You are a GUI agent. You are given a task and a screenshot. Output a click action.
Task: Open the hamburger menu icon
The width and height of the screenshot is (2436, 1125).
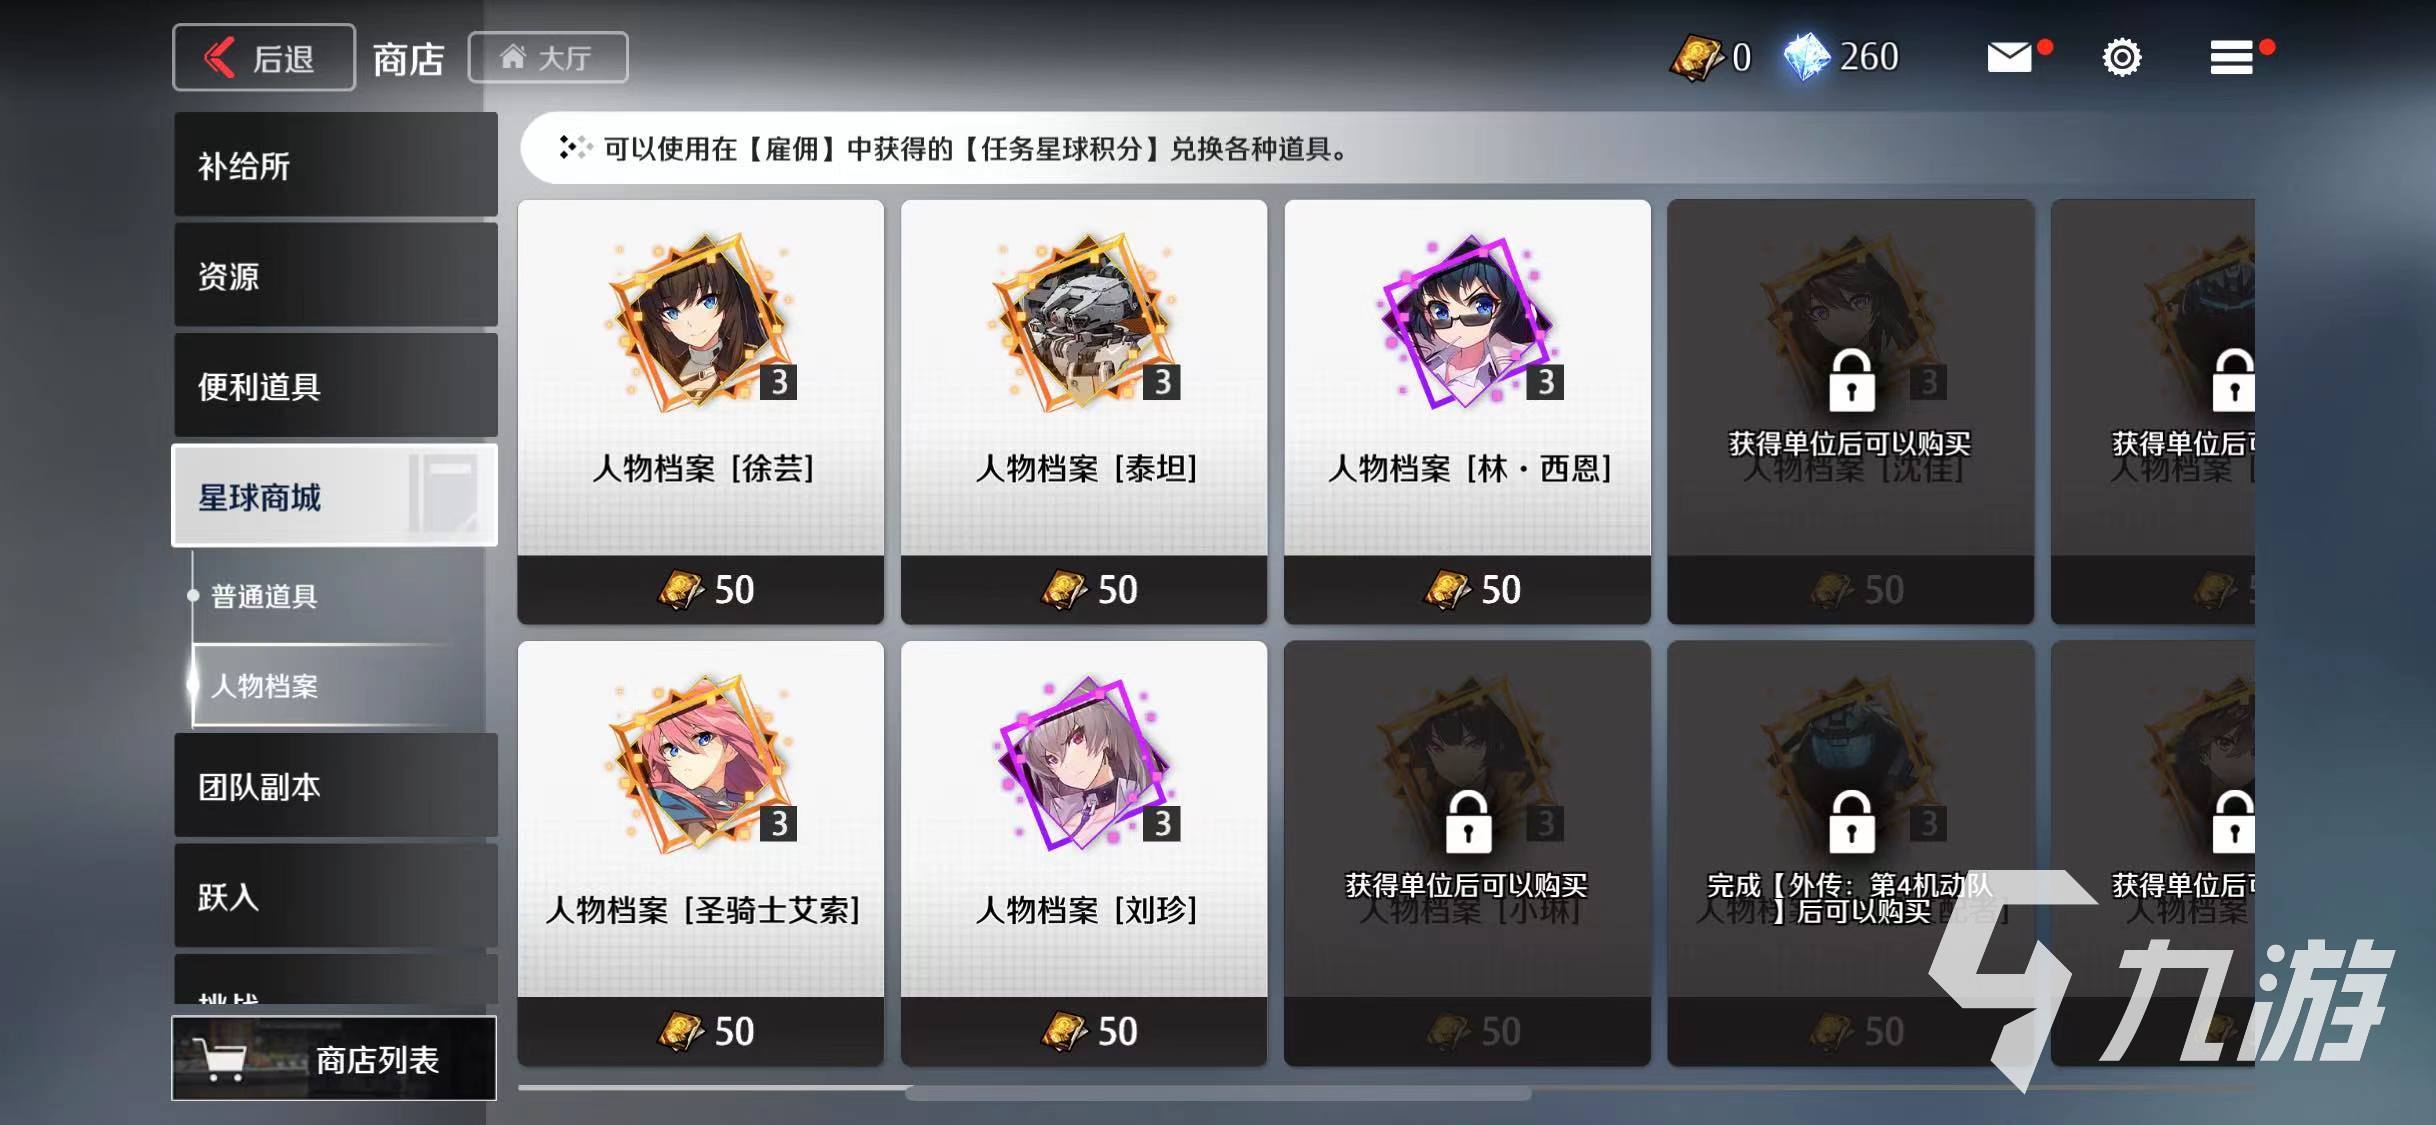2231,57
